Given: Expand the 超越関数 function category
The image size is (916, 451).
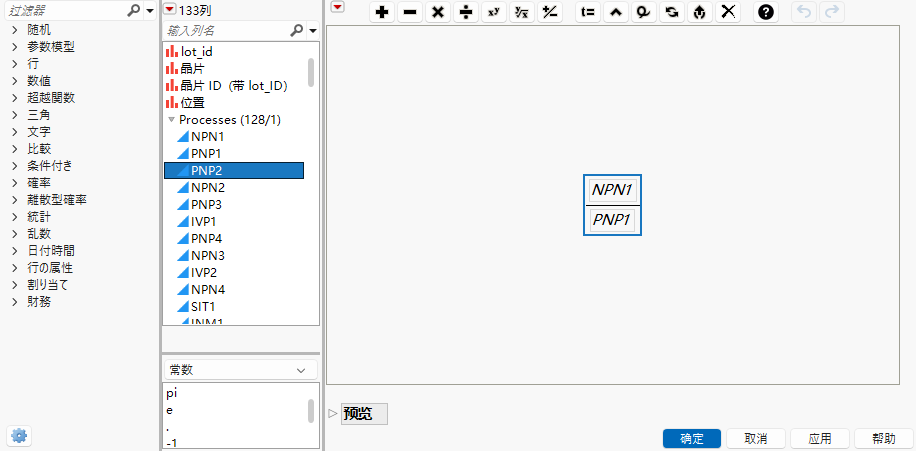Looking at the screenshot, I should click(15, 98).
